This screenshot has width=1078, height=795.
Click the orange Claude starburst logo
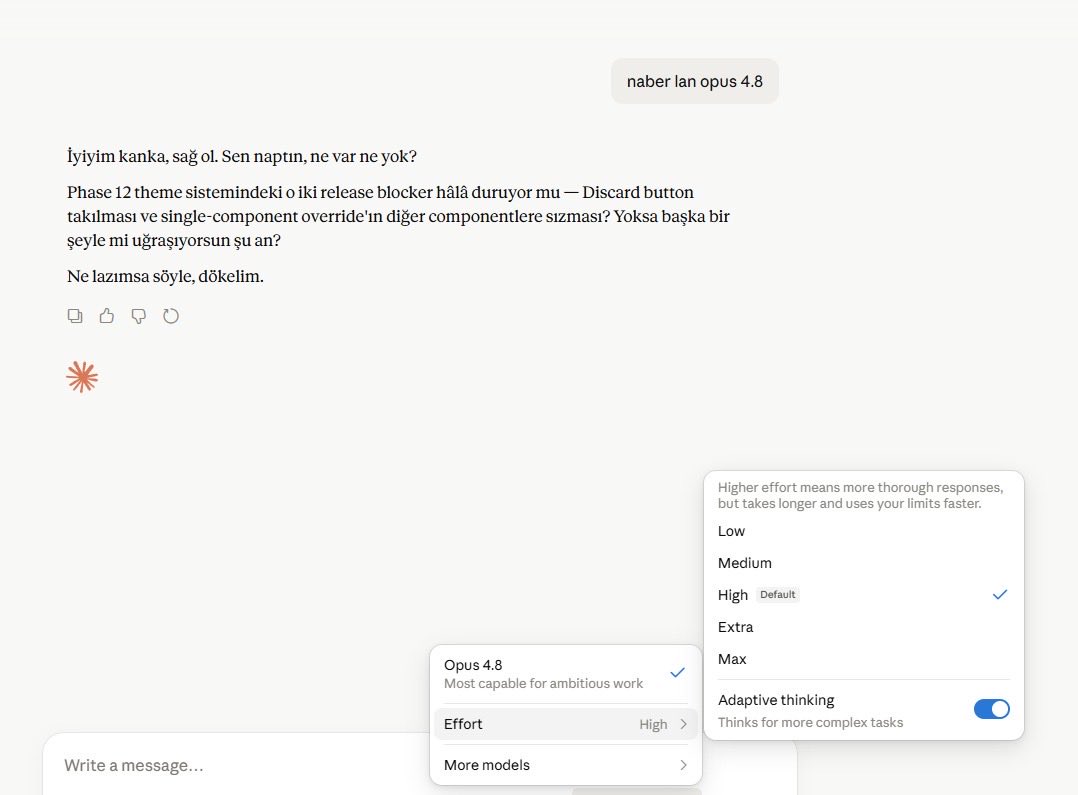(x=82, y=377)
